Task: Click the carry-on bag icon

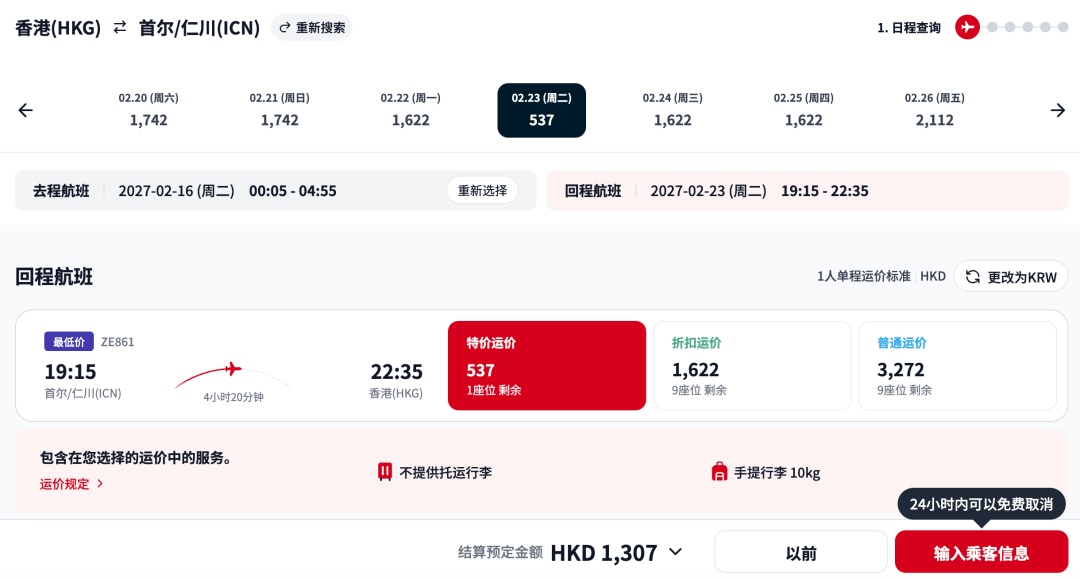Action: coord(719,472)
